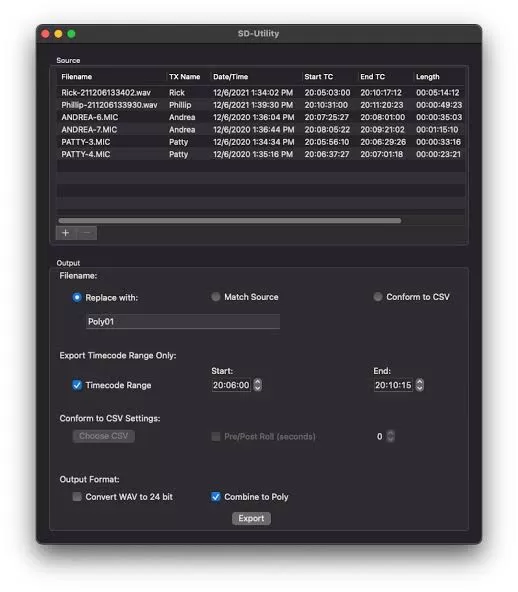This screenshot has height=592, width=518.
Task: Click the Start time field showing 20:06:00
Action: pos(231,385)
